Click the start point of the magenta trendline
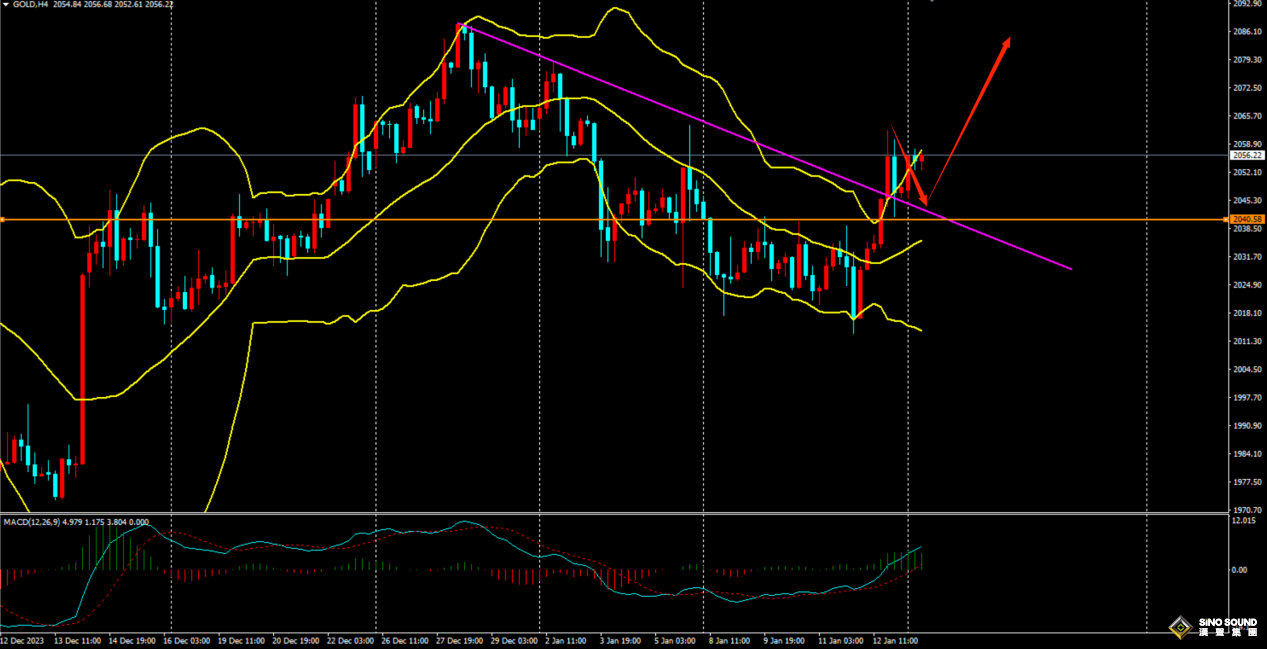The width and height of the screenshot is (1267, 649). click(460, 25)
